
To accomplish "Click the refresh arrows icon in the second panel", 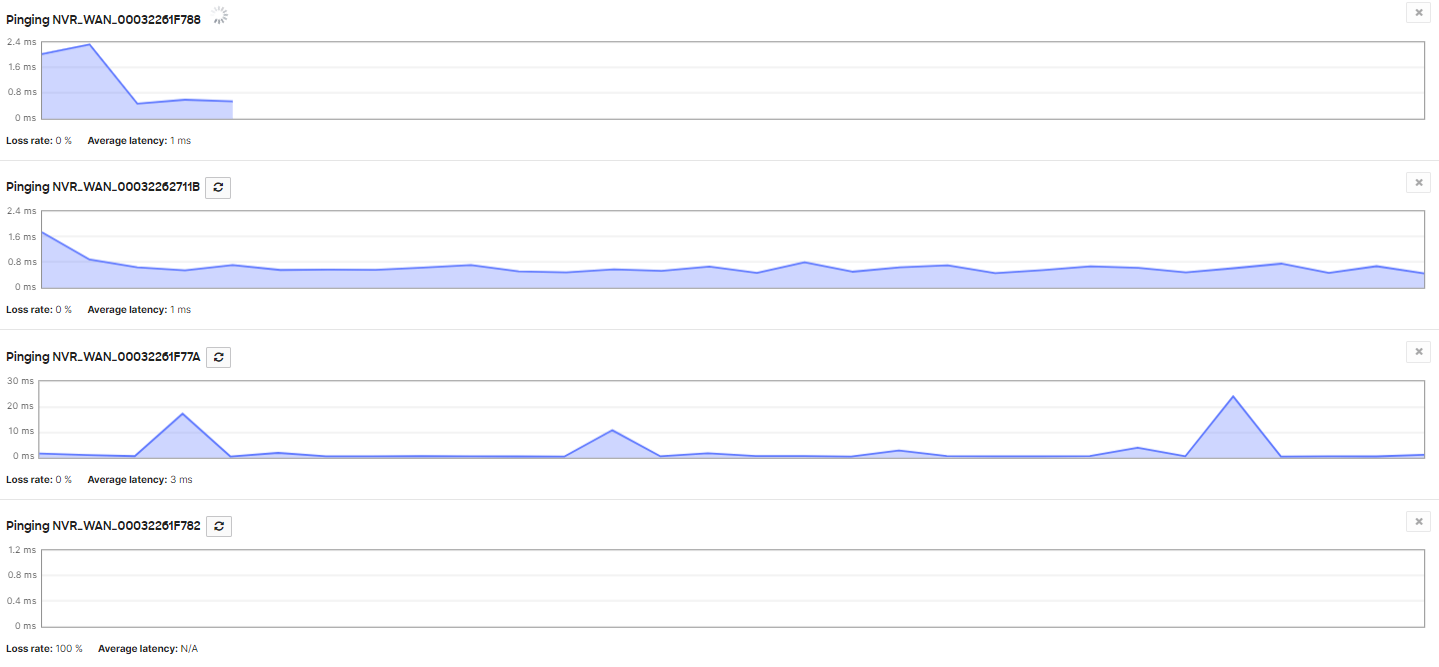I will pos(218,187).
